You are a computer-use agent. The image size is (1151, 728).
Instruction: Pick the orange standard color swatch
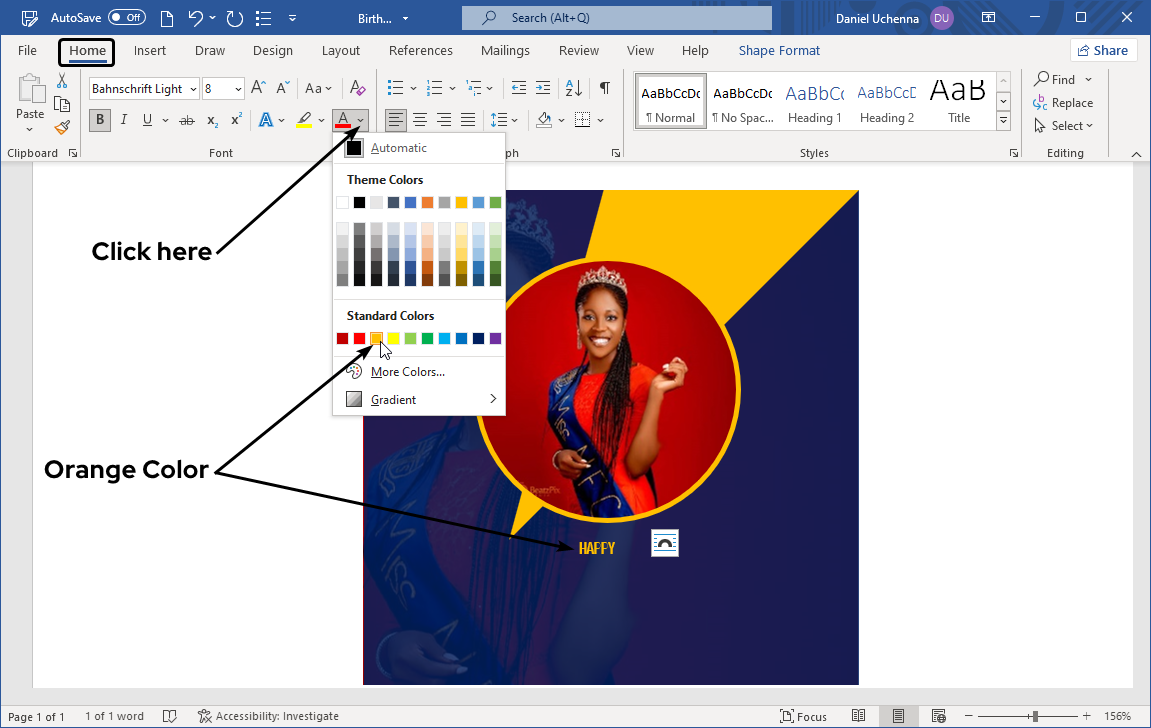376,339
